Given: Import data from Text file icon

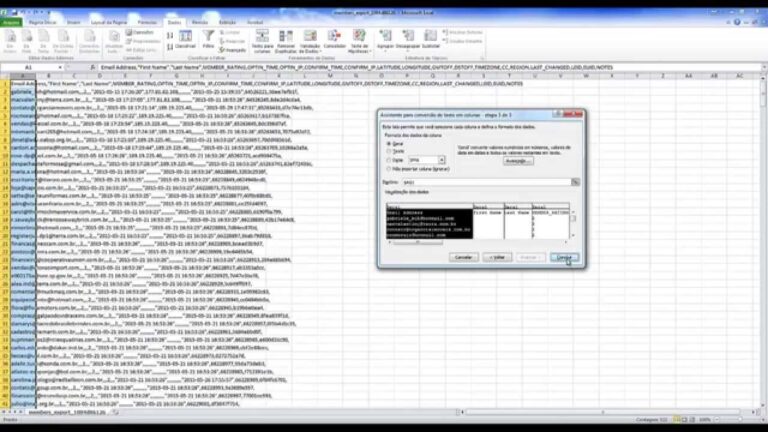Looking at the screenshot, I should click(44, 41).
